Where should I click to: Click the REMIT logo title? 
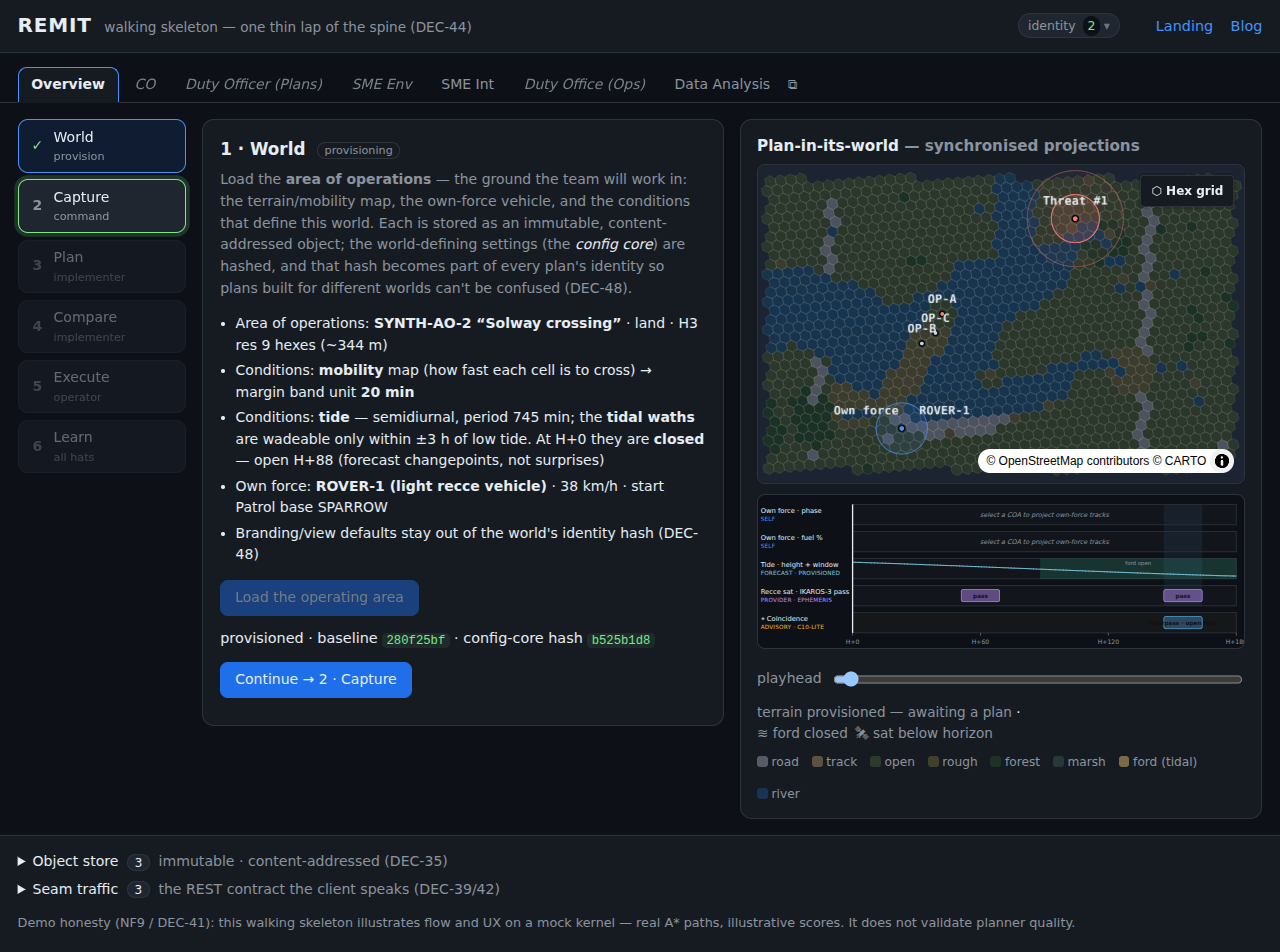[x=55, y=26]
